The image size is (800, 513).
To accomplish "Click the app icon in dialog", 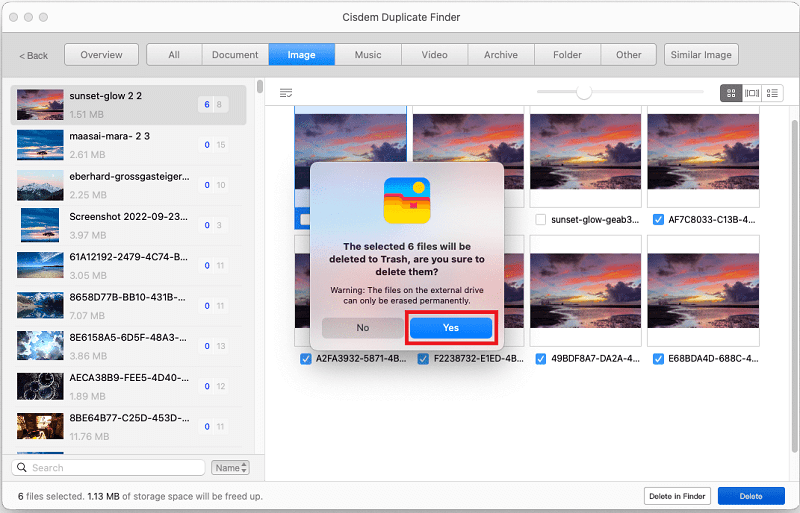I will click(407, 201).
